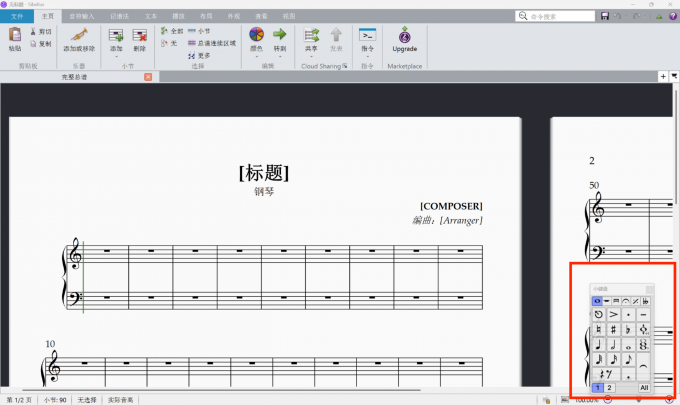Click the Upgrade Marketplace icon
The image size is (680, 405).
pos(405,35)
